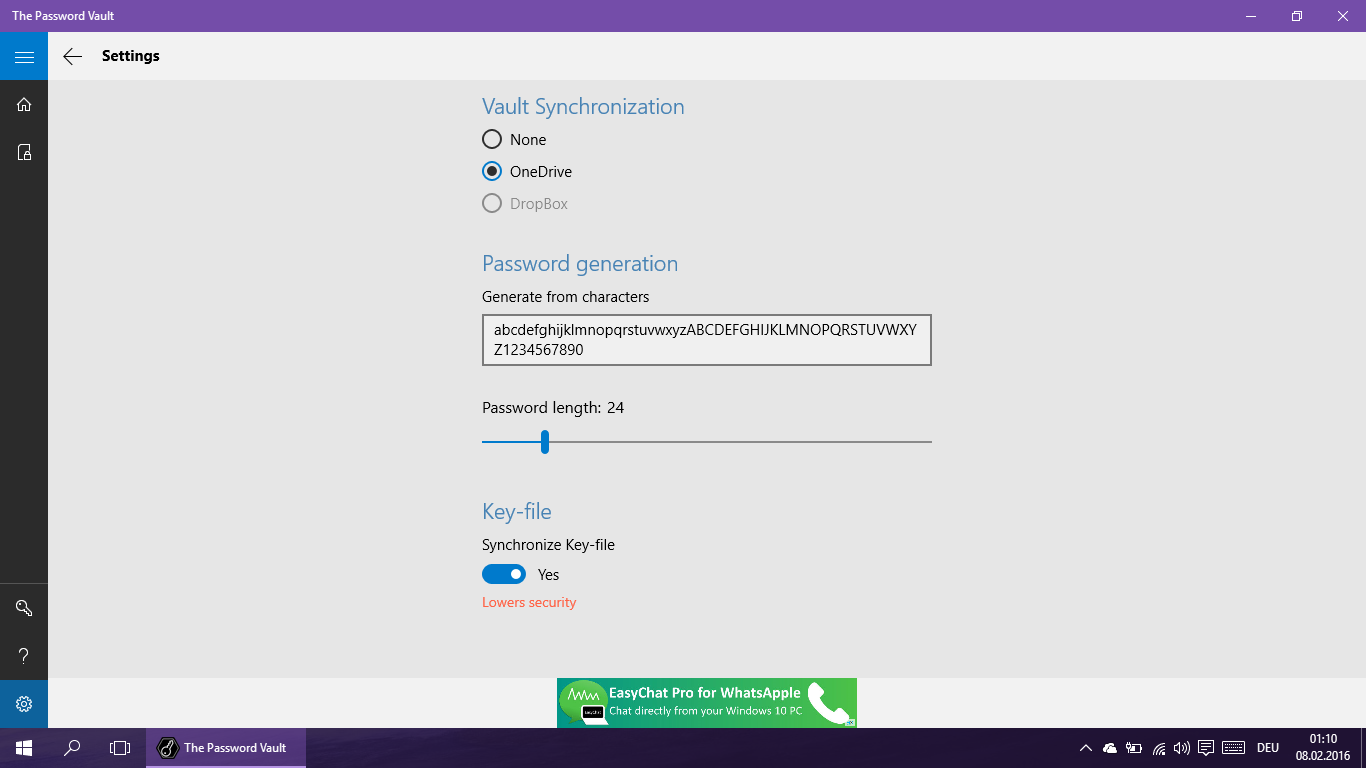Click the Password length slider thumb
This screenshot has height=768, width=1366.
click(x=545, y=441)
